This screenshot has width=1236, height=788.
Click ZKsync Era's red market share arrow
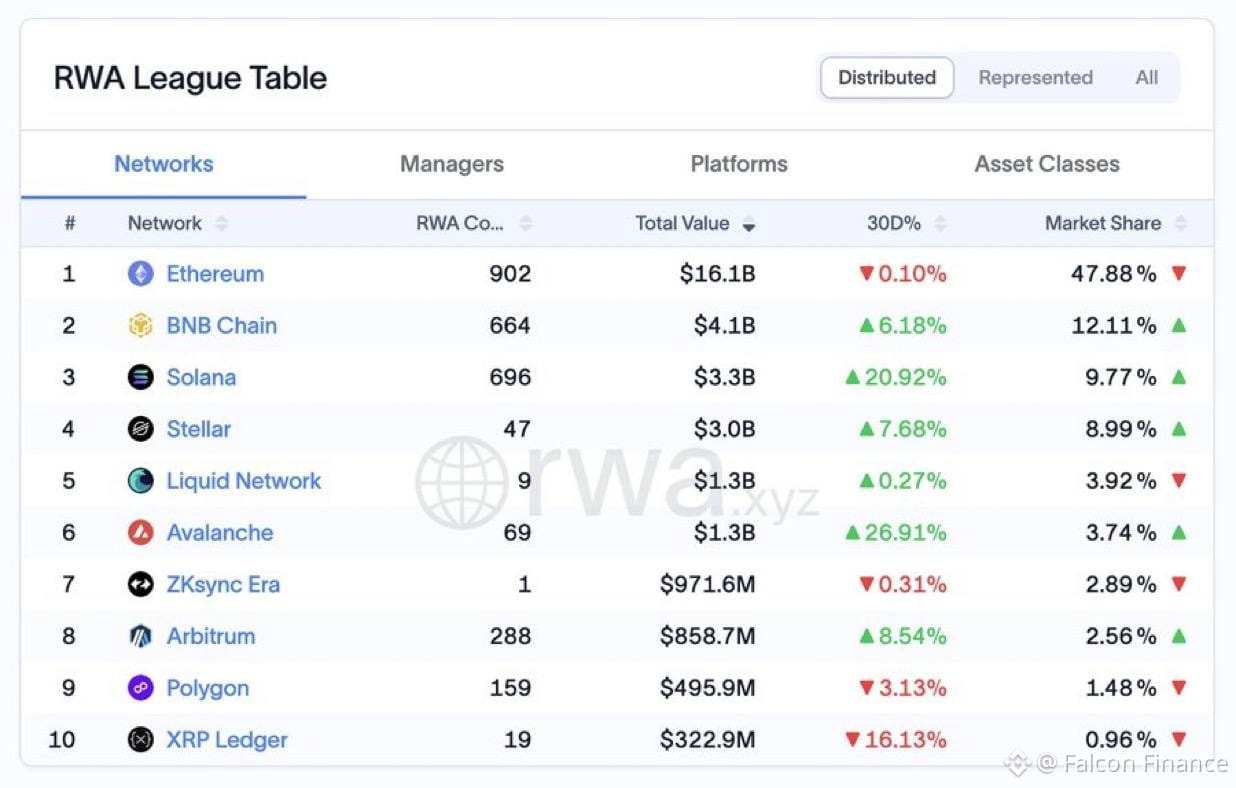point(1179,585)
